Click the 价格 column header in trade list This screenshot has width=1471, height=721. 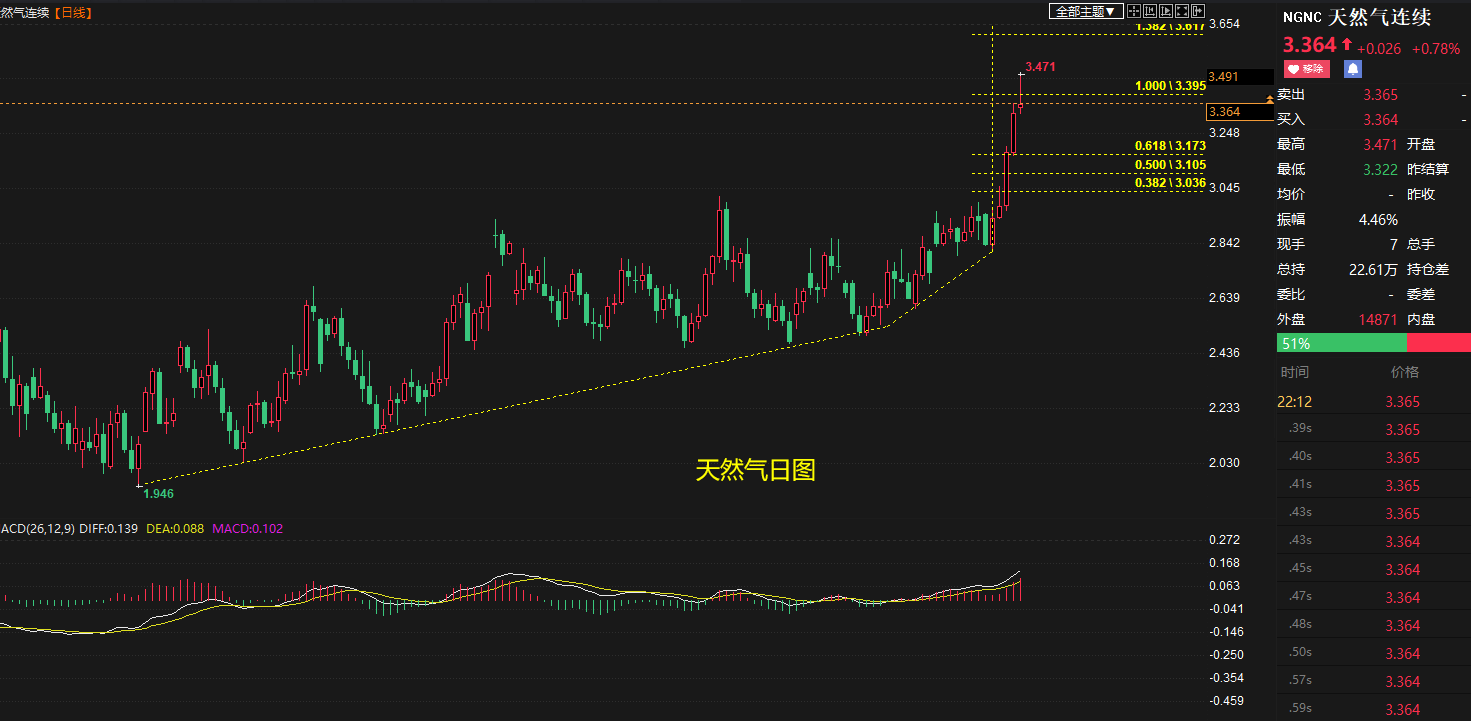click(1404, 372)
